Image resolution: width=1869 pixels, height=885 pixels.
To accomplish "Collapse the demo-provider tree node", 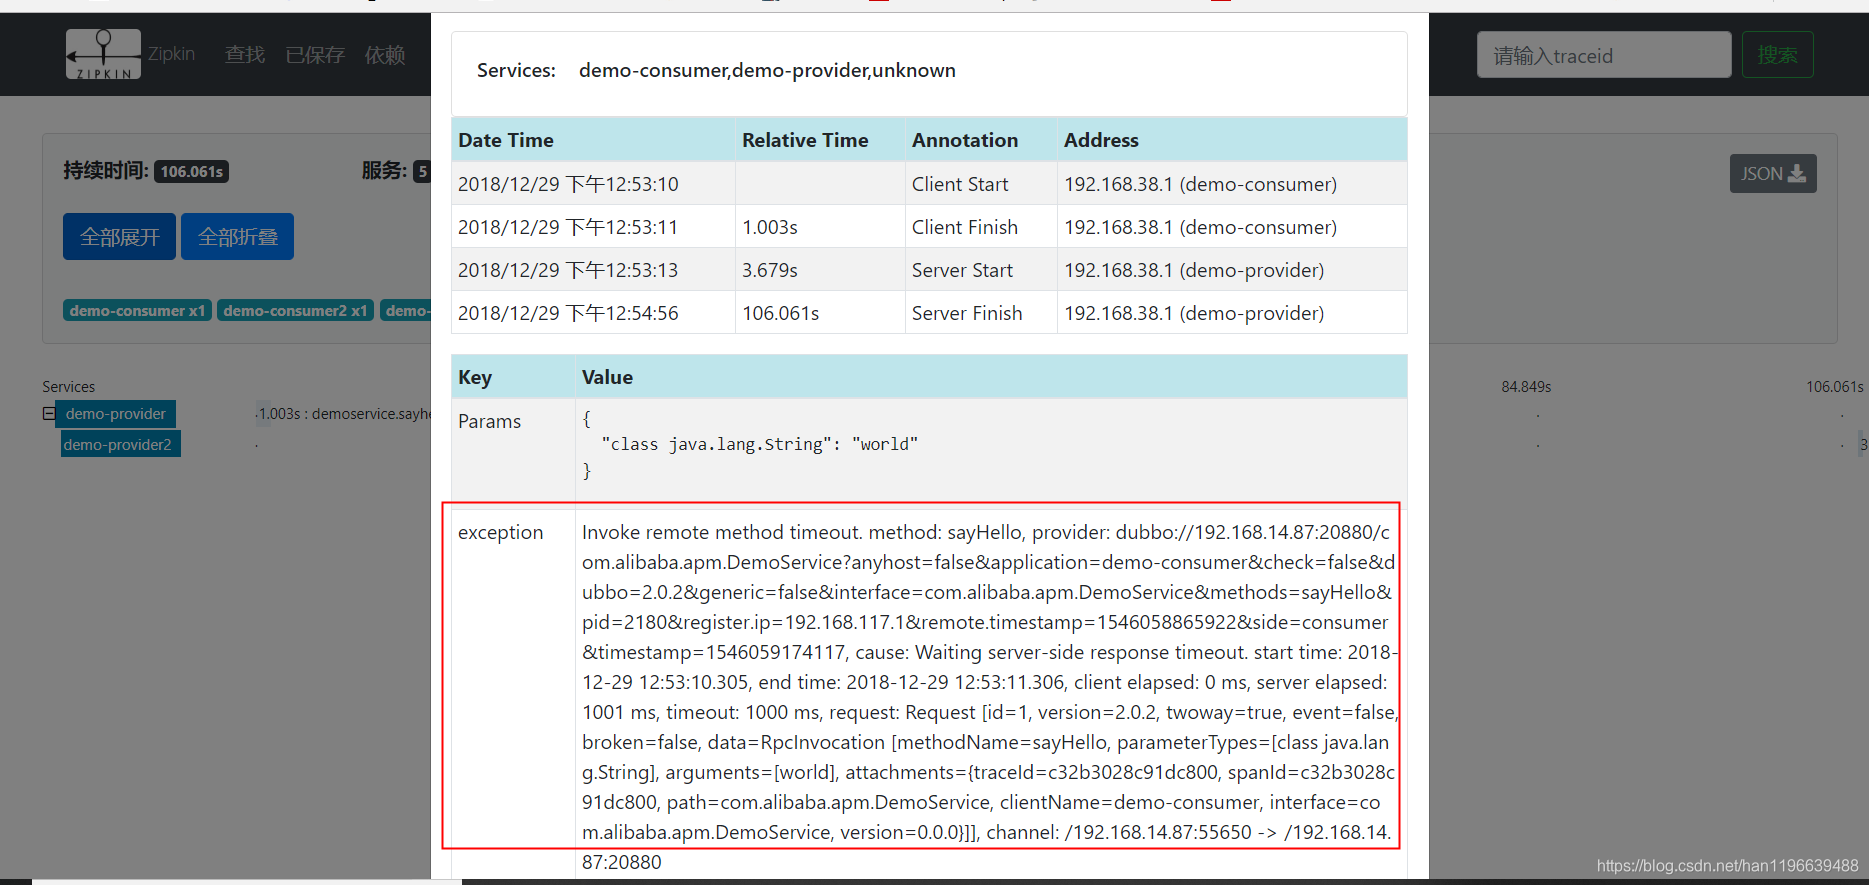I will [48, 413].
